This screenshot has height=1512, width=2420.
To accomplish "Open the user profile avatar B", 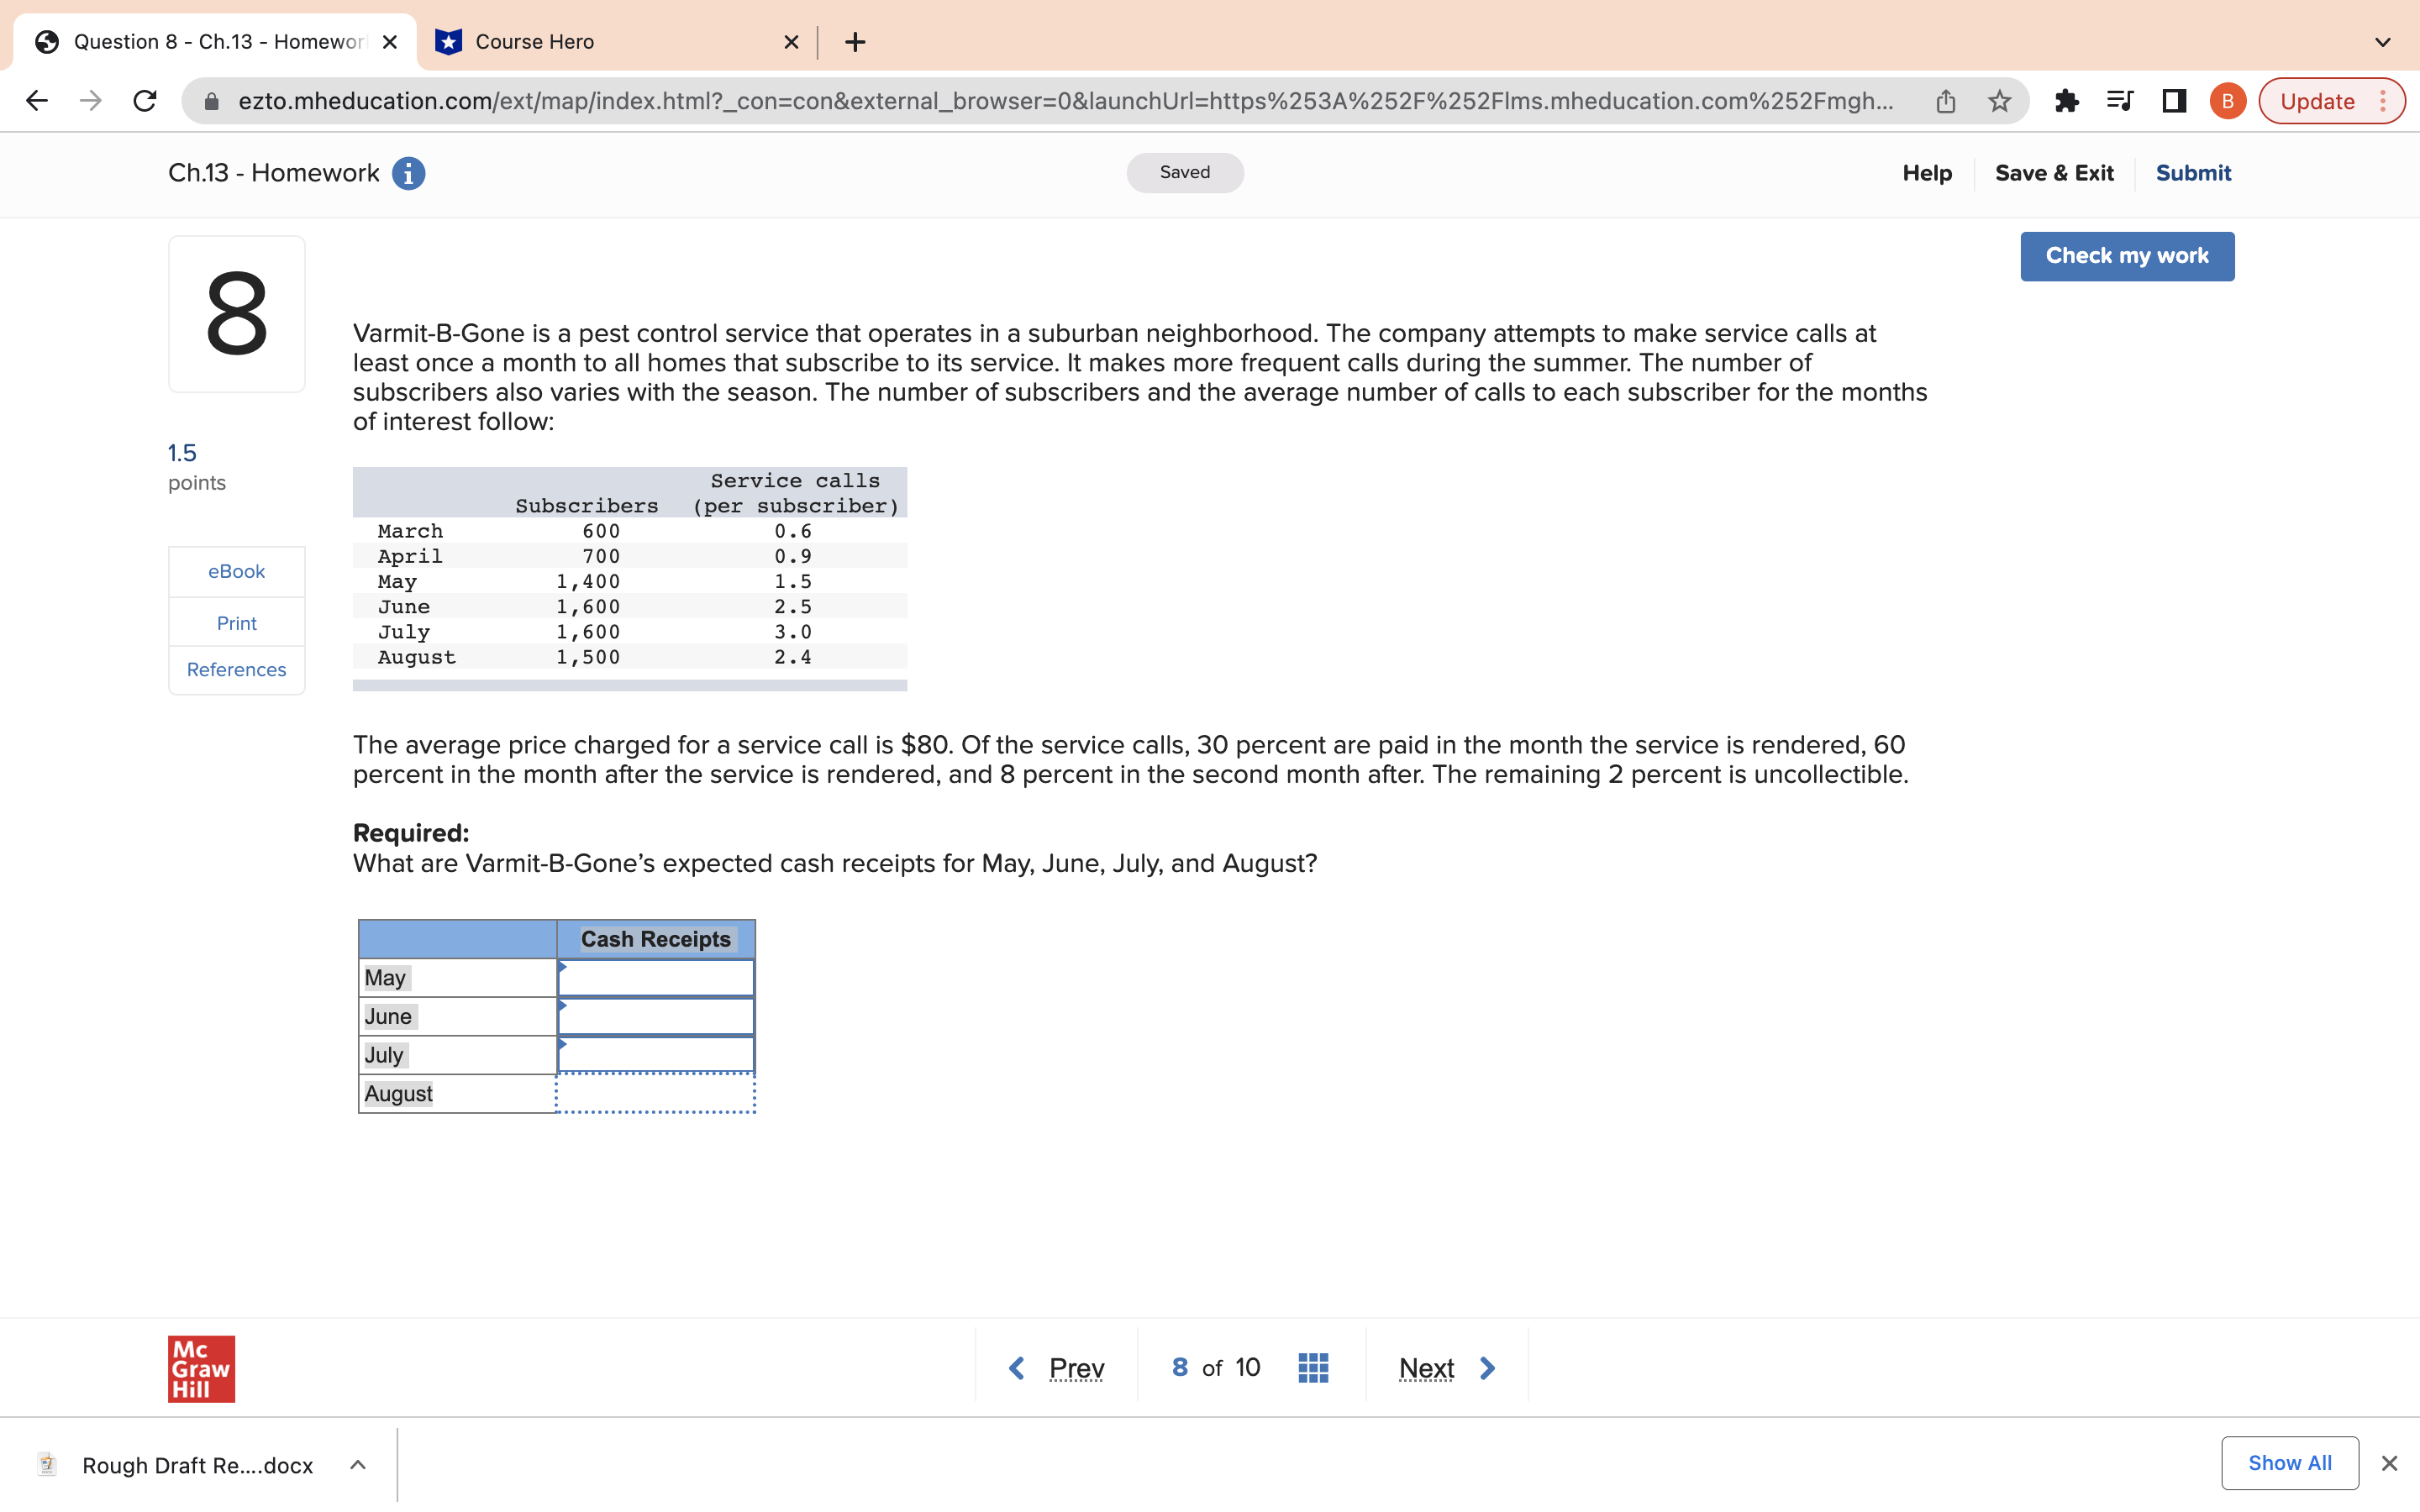I will coord(2227,101).
